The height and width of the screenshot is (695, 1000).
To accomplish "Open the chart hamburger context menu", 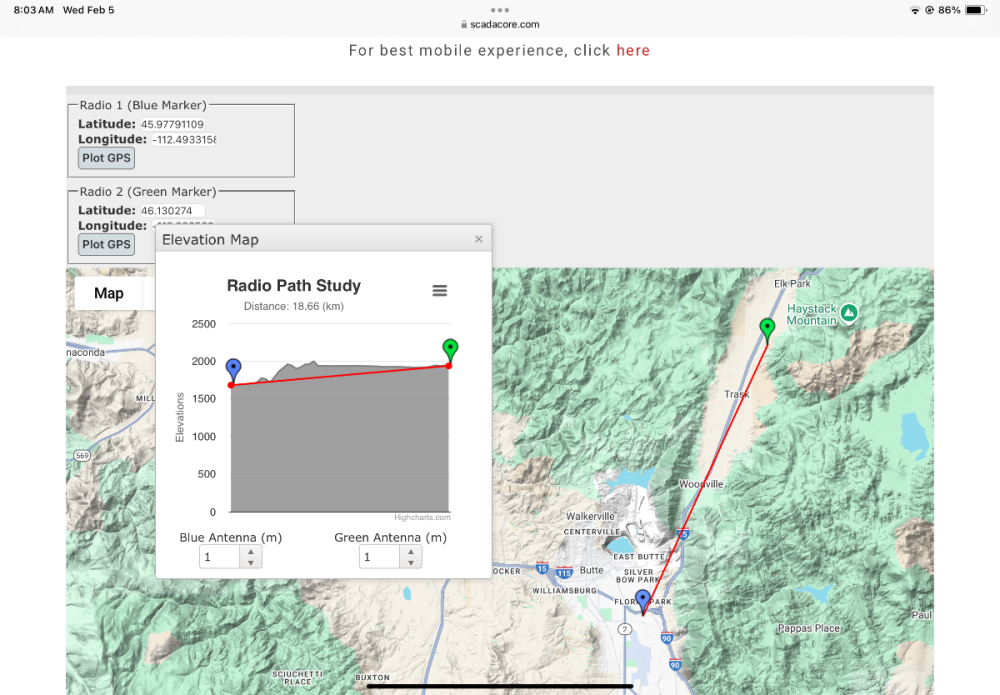I will pos(439,290).
